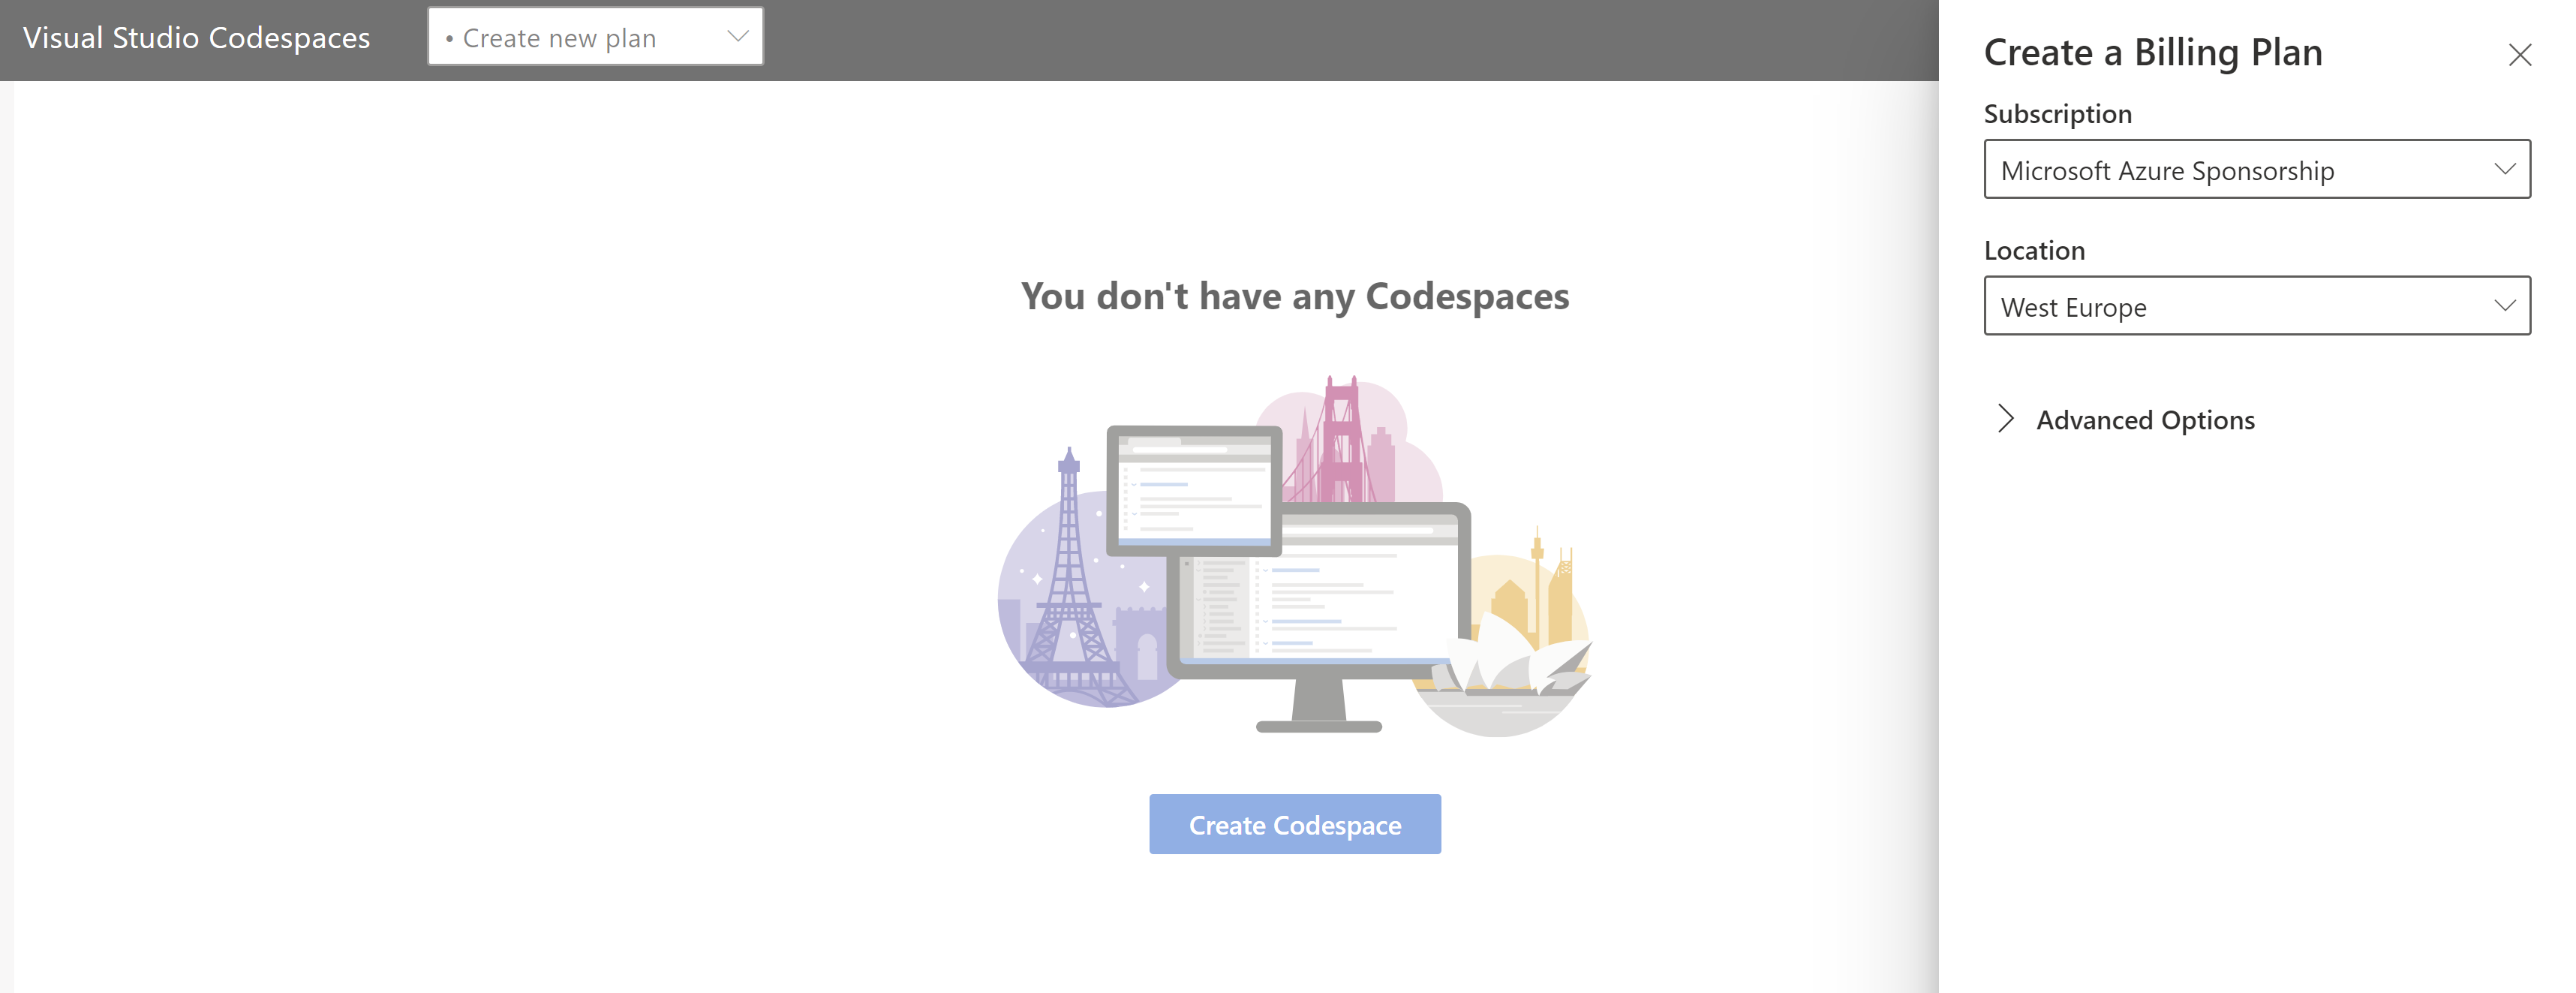Click the Visual Studio Codespaces title
The height and width of the screenshot is (993, 2576).
coord(196,38)
